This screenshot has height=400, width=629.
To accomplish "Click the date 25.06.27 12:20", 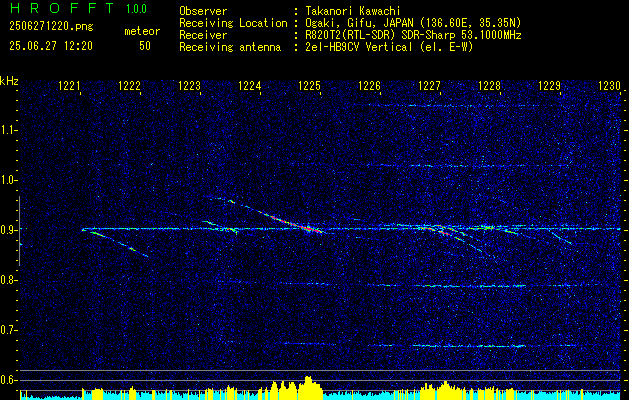I will click(x=51, y=46).
